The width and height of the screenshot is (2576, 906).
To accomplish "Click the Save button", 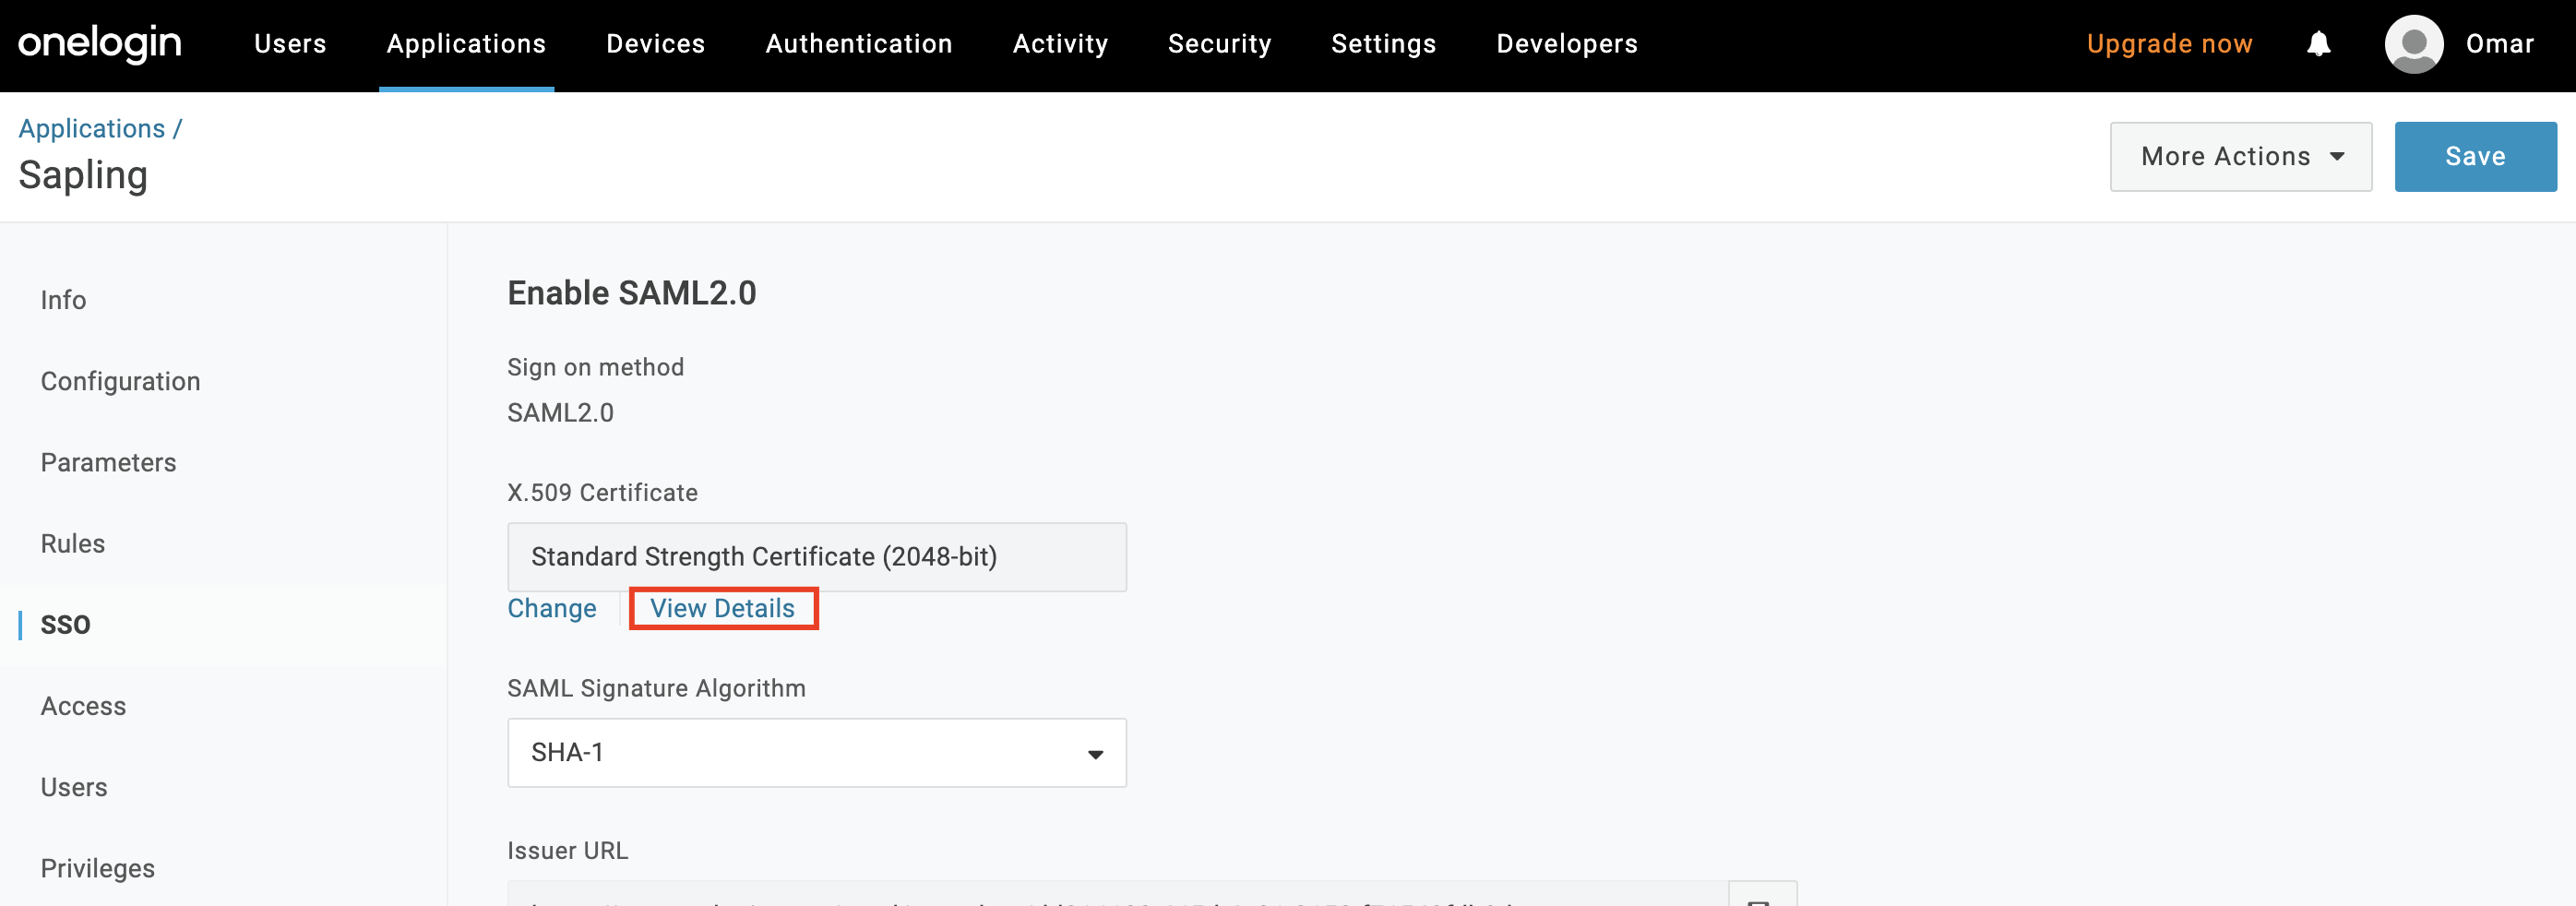I will [2475, 157].
